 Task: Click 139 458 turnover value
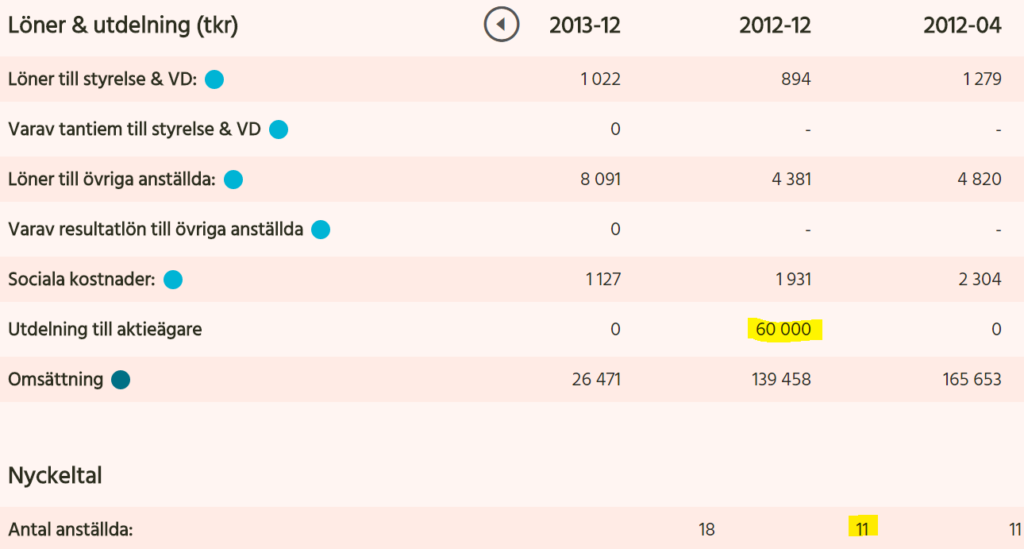[781, 379]
